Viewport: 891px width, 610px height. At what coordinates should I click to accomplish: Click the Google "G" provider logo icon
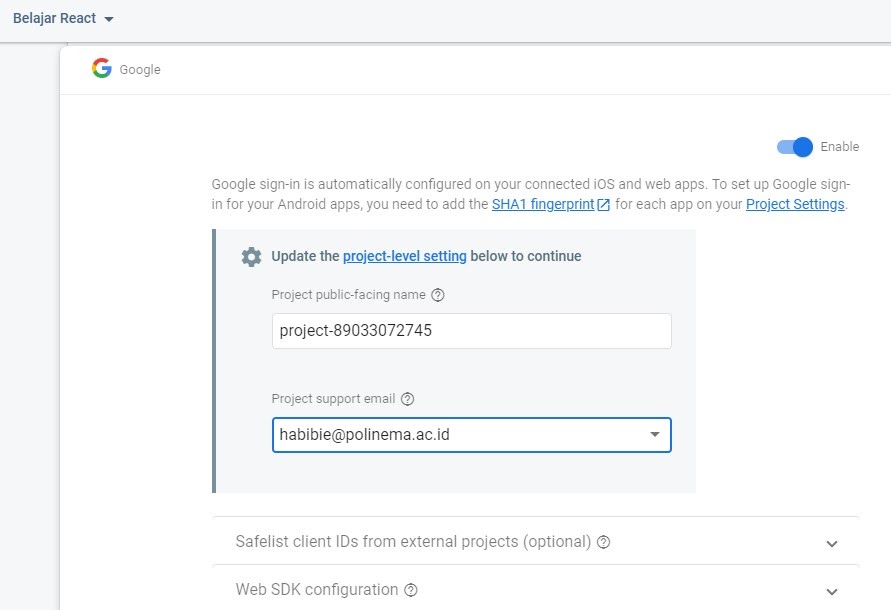tap(101, 69)
